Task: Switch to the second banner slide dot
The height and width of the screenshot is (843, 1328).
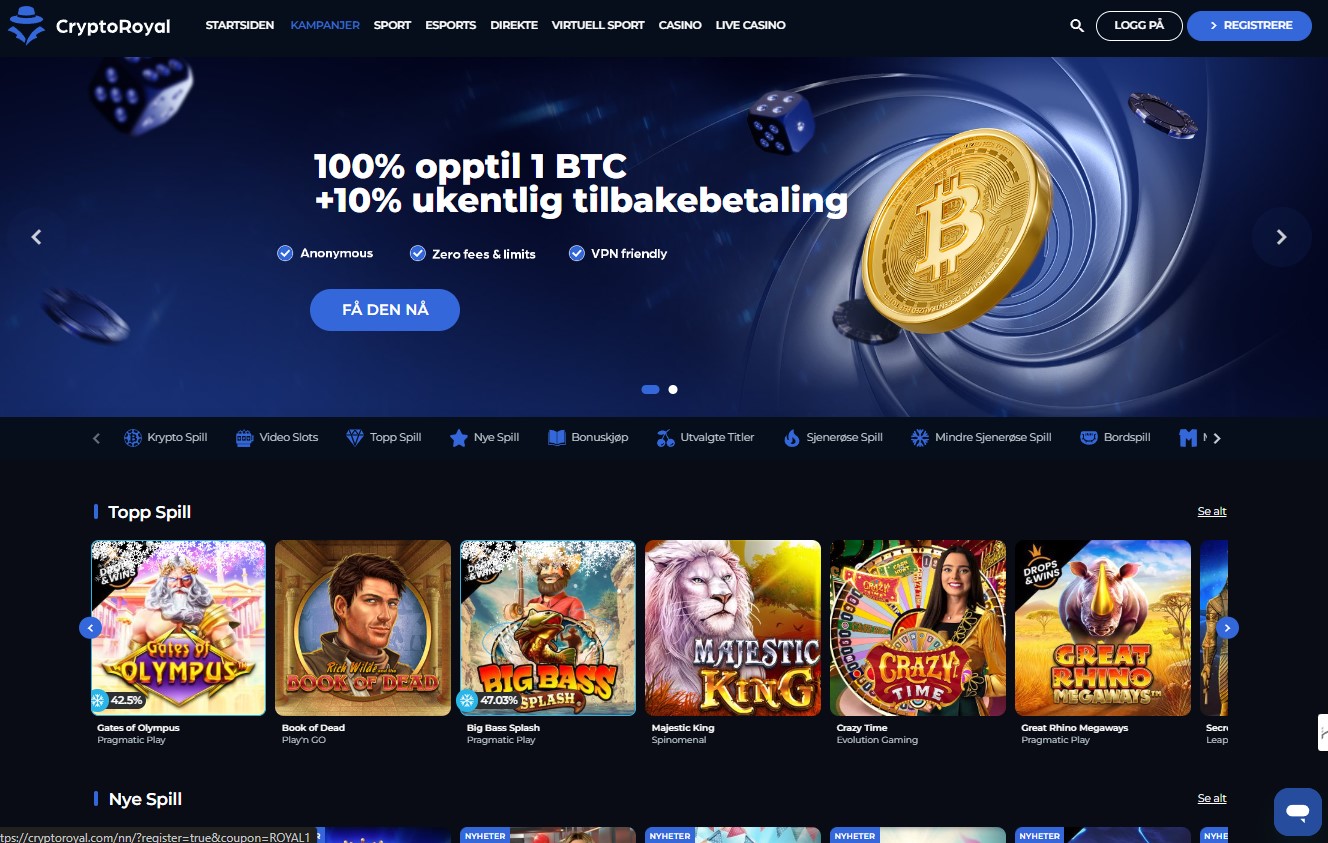Action: tap(673, 390)
